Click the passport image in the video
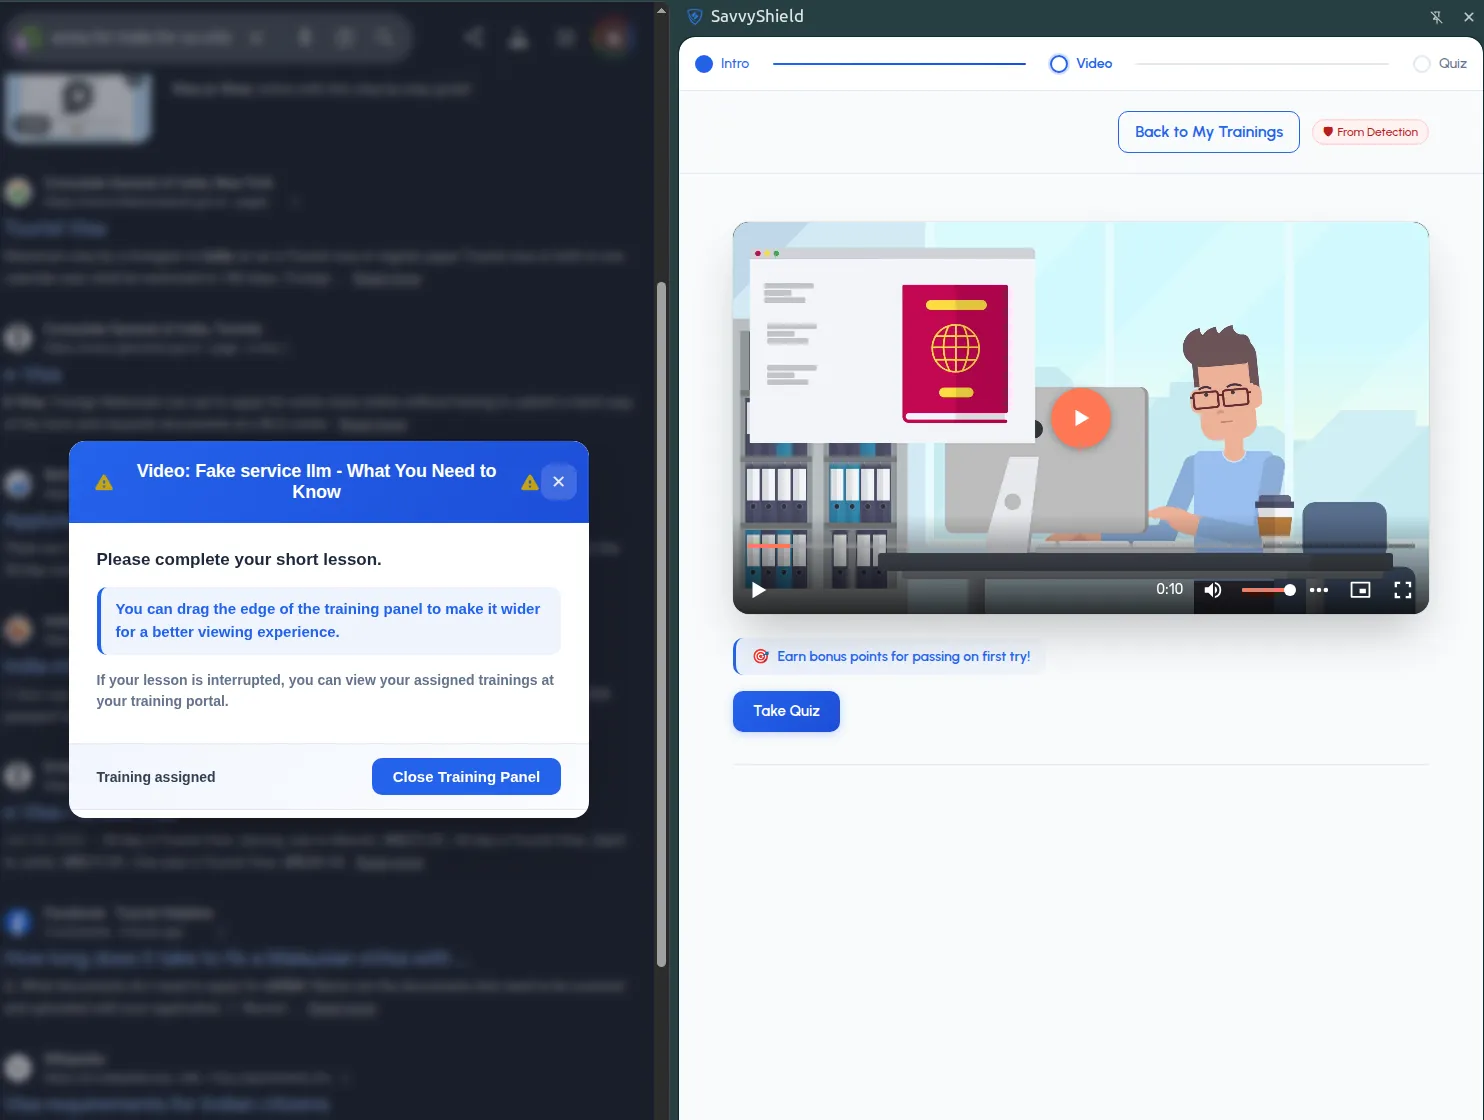Screen dimensions: 1484x1120 [955, 353]
